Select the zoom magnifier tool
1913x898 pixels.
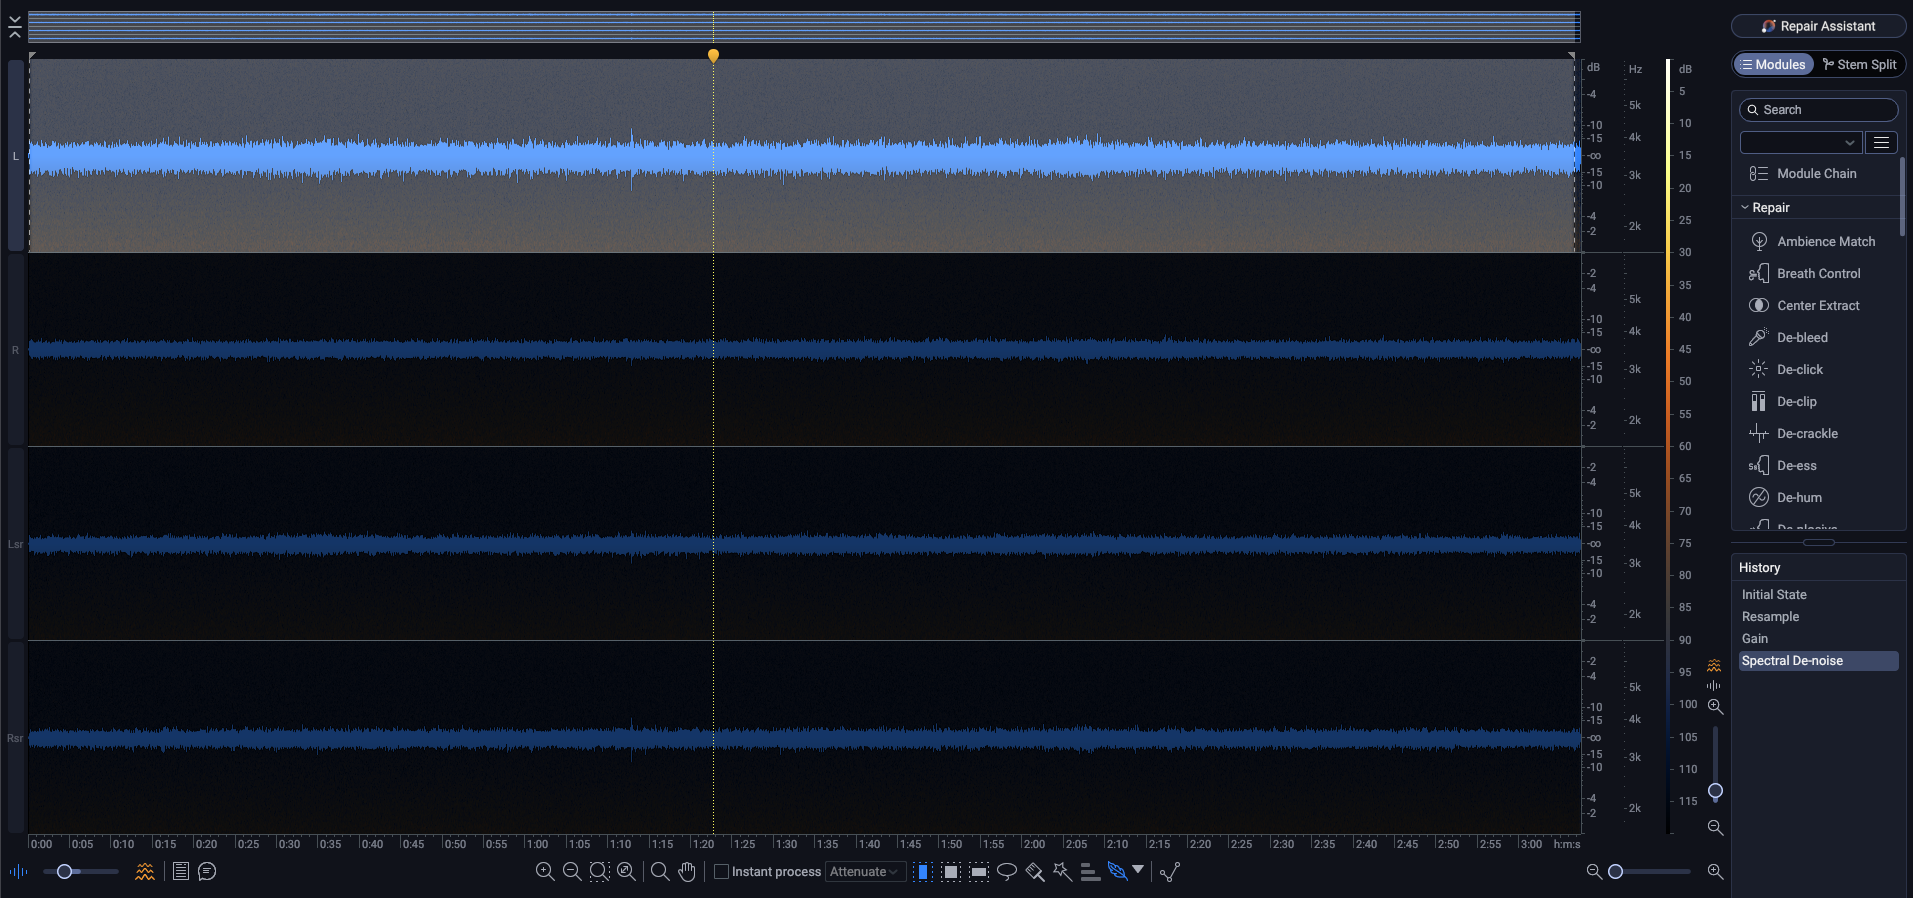click(660, 872)
